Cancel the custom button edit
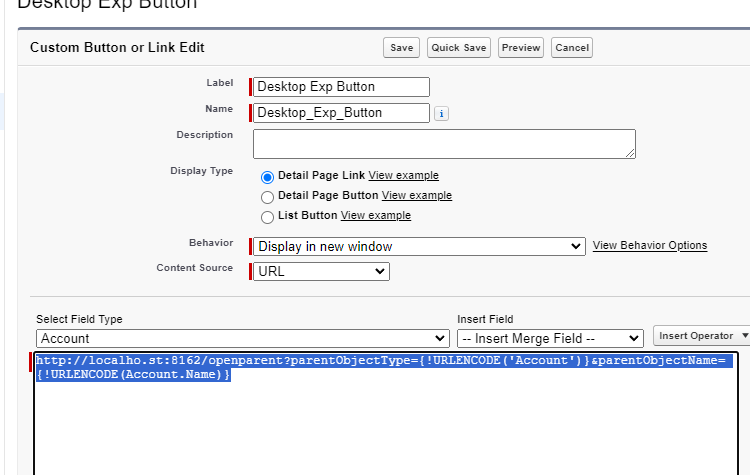 coord(572,48)
